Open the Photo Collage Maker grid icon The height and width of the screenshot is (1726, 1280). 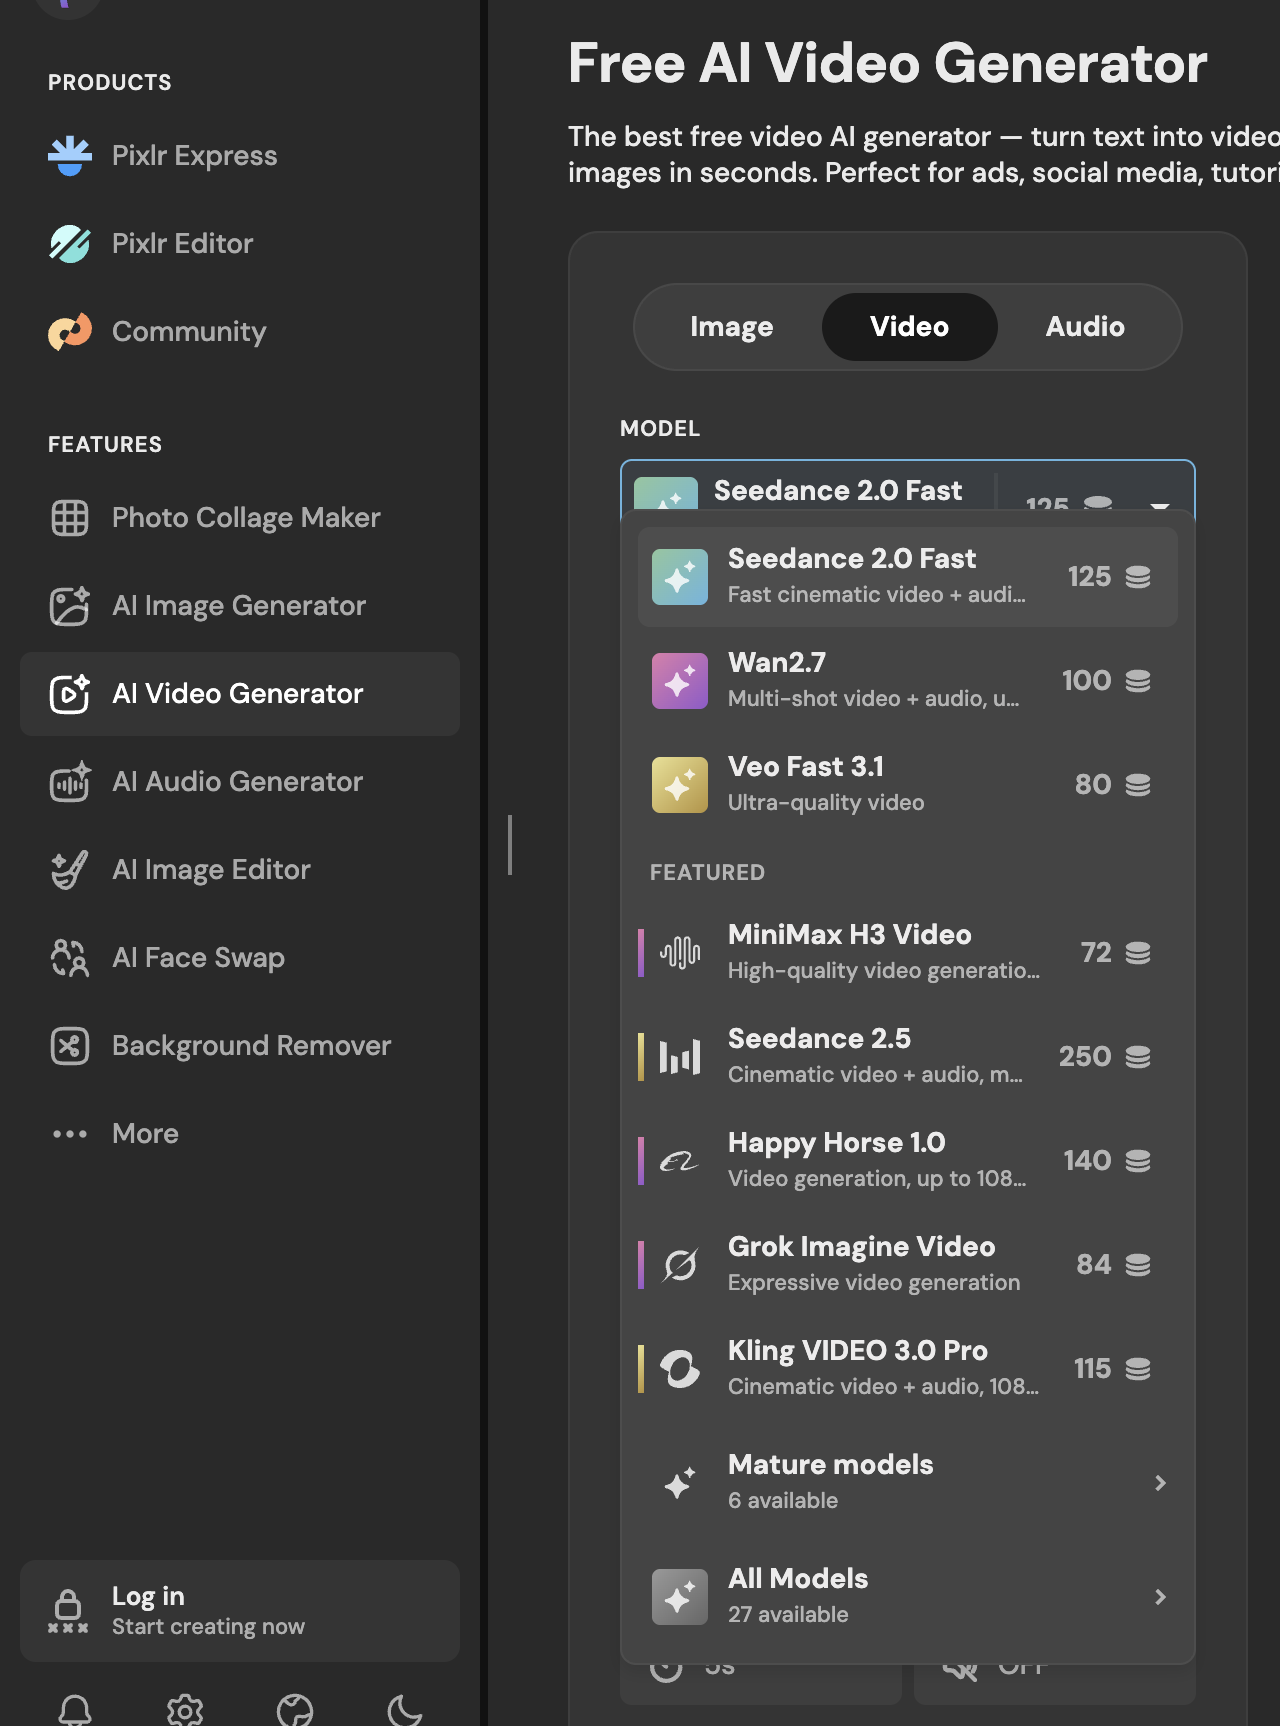click(x=70, y=518)
